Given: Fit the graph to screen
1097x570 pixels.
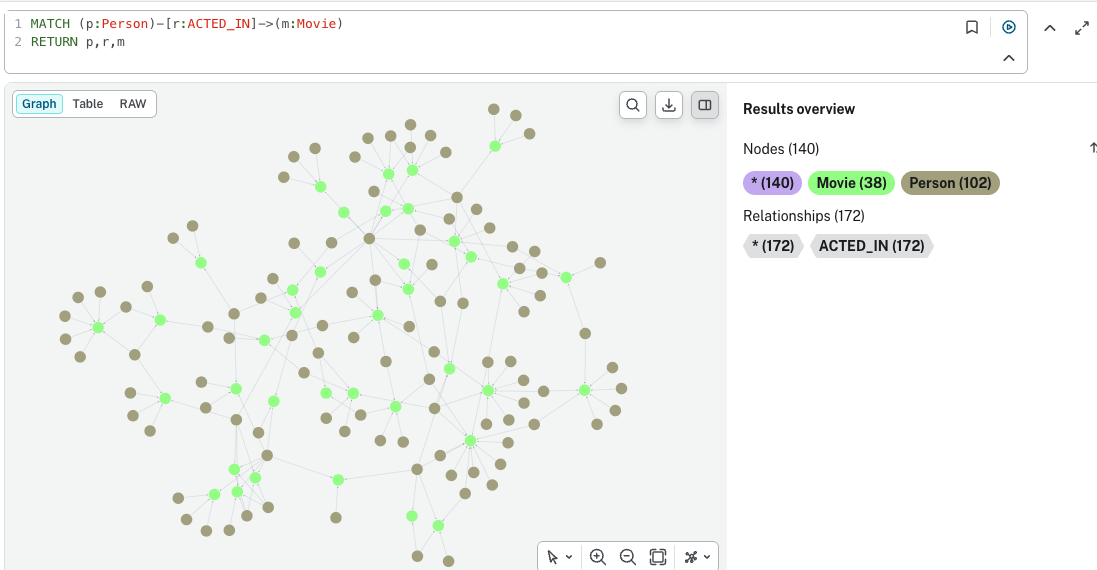Looking at the screenshot, I should [x=658, y=557].
